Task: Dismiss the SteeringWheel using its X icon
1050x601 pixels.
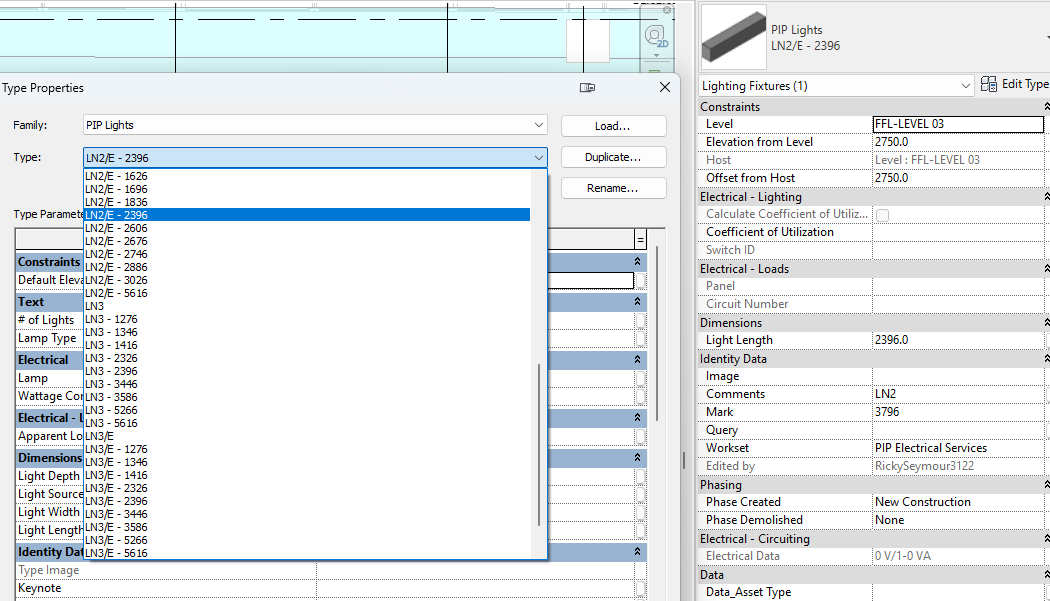Action: click(667, 10)
